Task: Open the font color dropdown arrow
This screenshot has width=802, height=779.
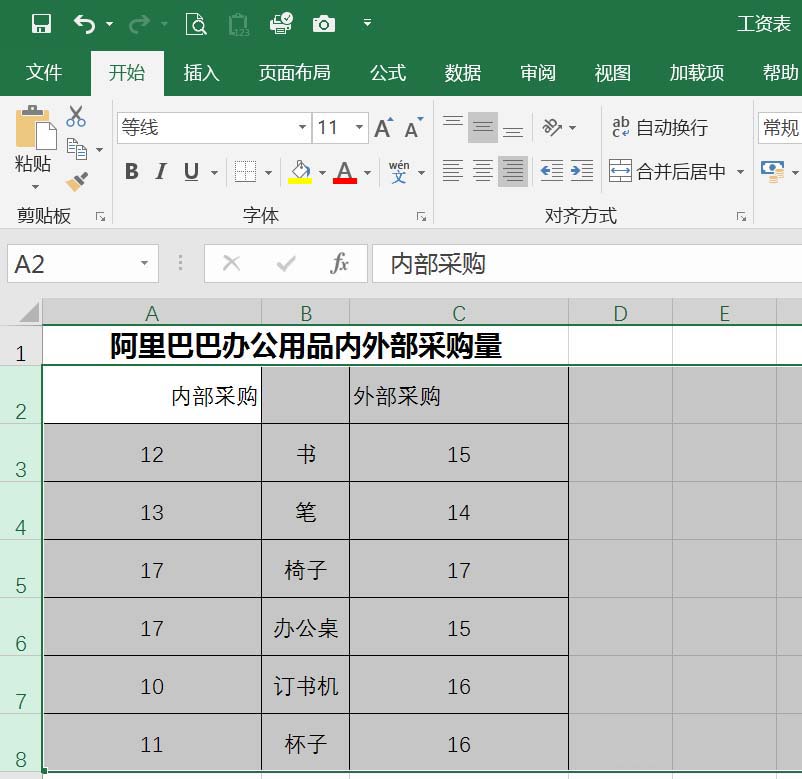Action: (x=368, y=172)
